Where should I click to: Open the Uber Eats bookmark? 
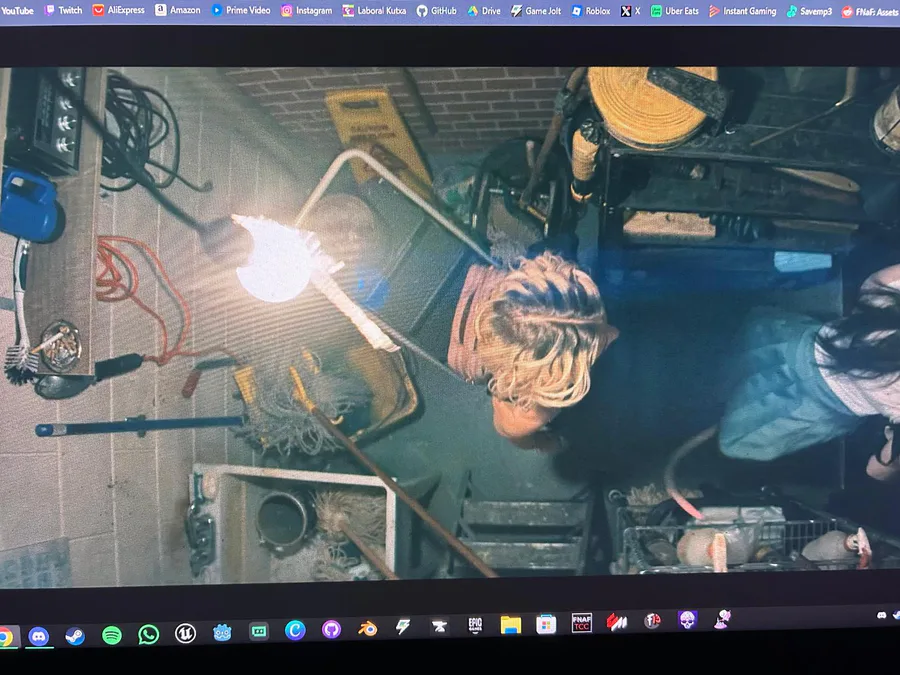(674, 10)
